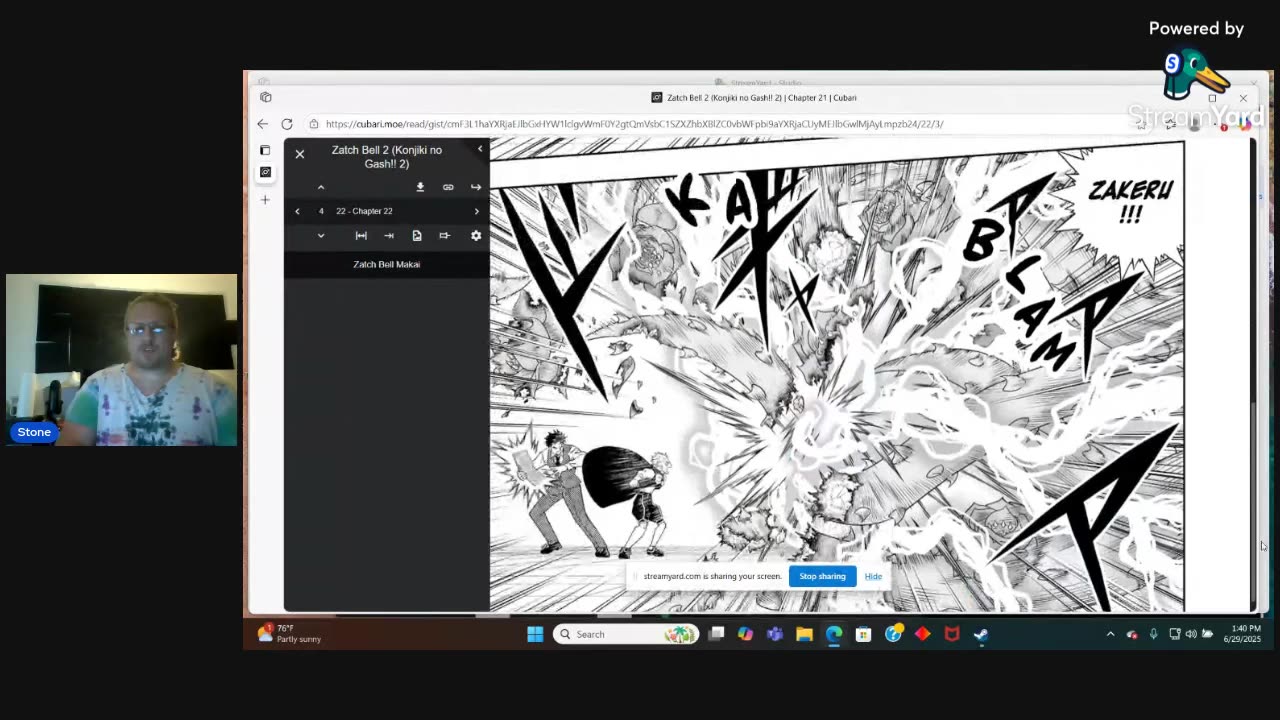This screenshot has width=1280, height=720.
Task: Open McAfee from the taskbar
Action: click(x=952, y=634)
